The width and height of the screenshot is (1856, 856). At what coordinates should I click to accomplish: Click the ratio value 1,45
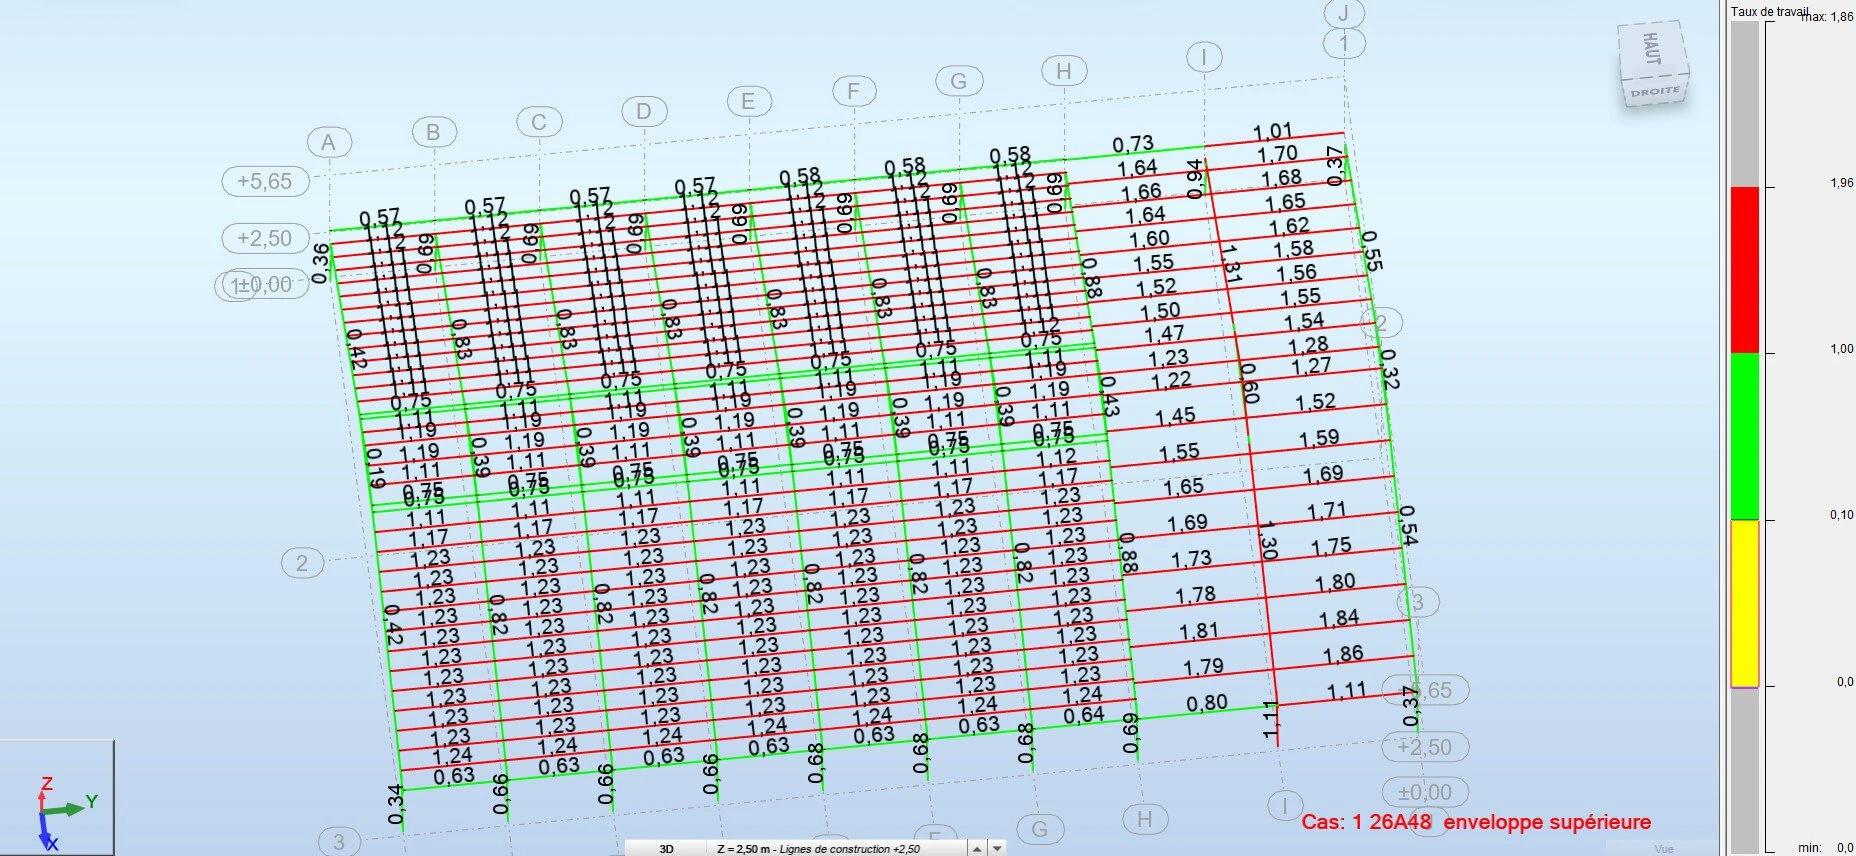(1175, 416)
